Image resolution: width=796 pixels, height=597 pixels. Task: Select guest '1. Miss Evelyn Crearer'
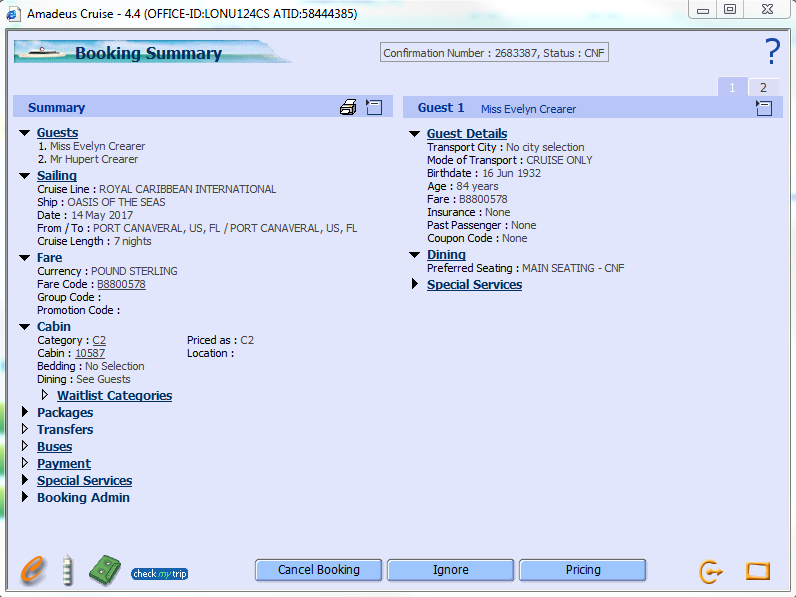click(x=91, y=146)
